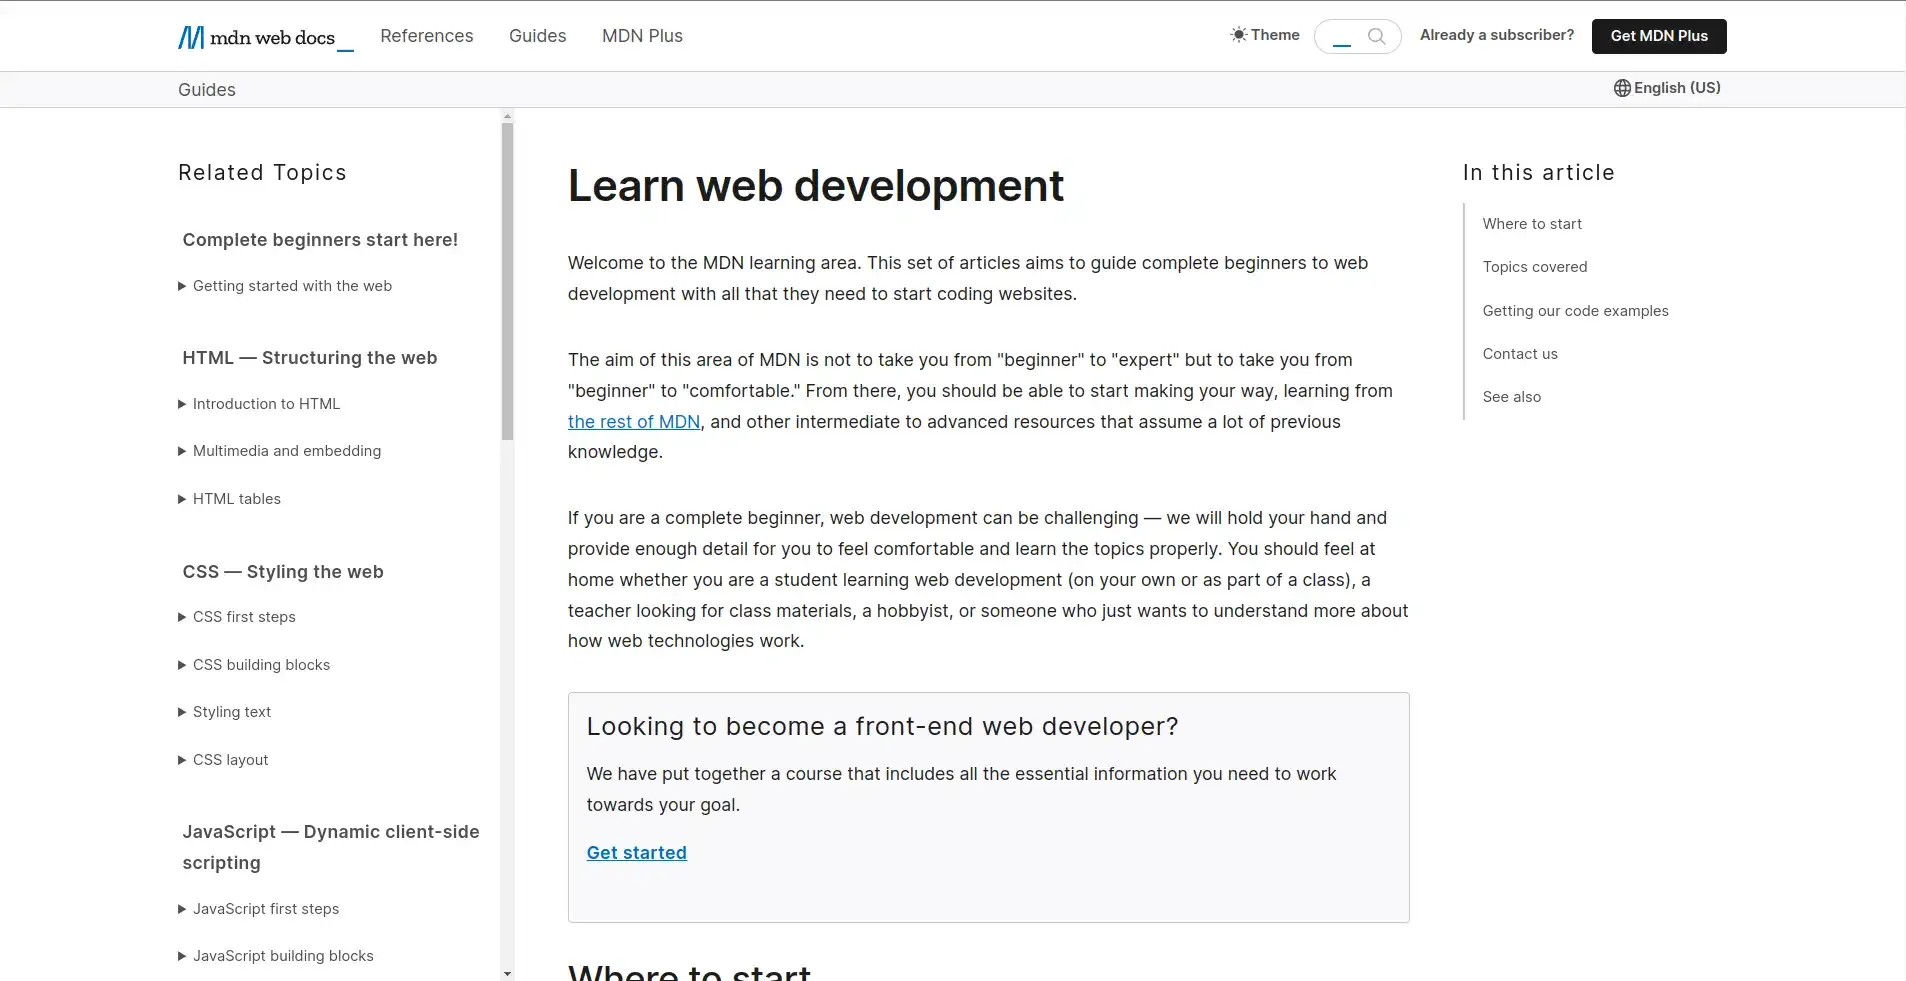Screen dimensions: 1906x981
Task: Open the rest of MDN link
Action: pos(633,421)
